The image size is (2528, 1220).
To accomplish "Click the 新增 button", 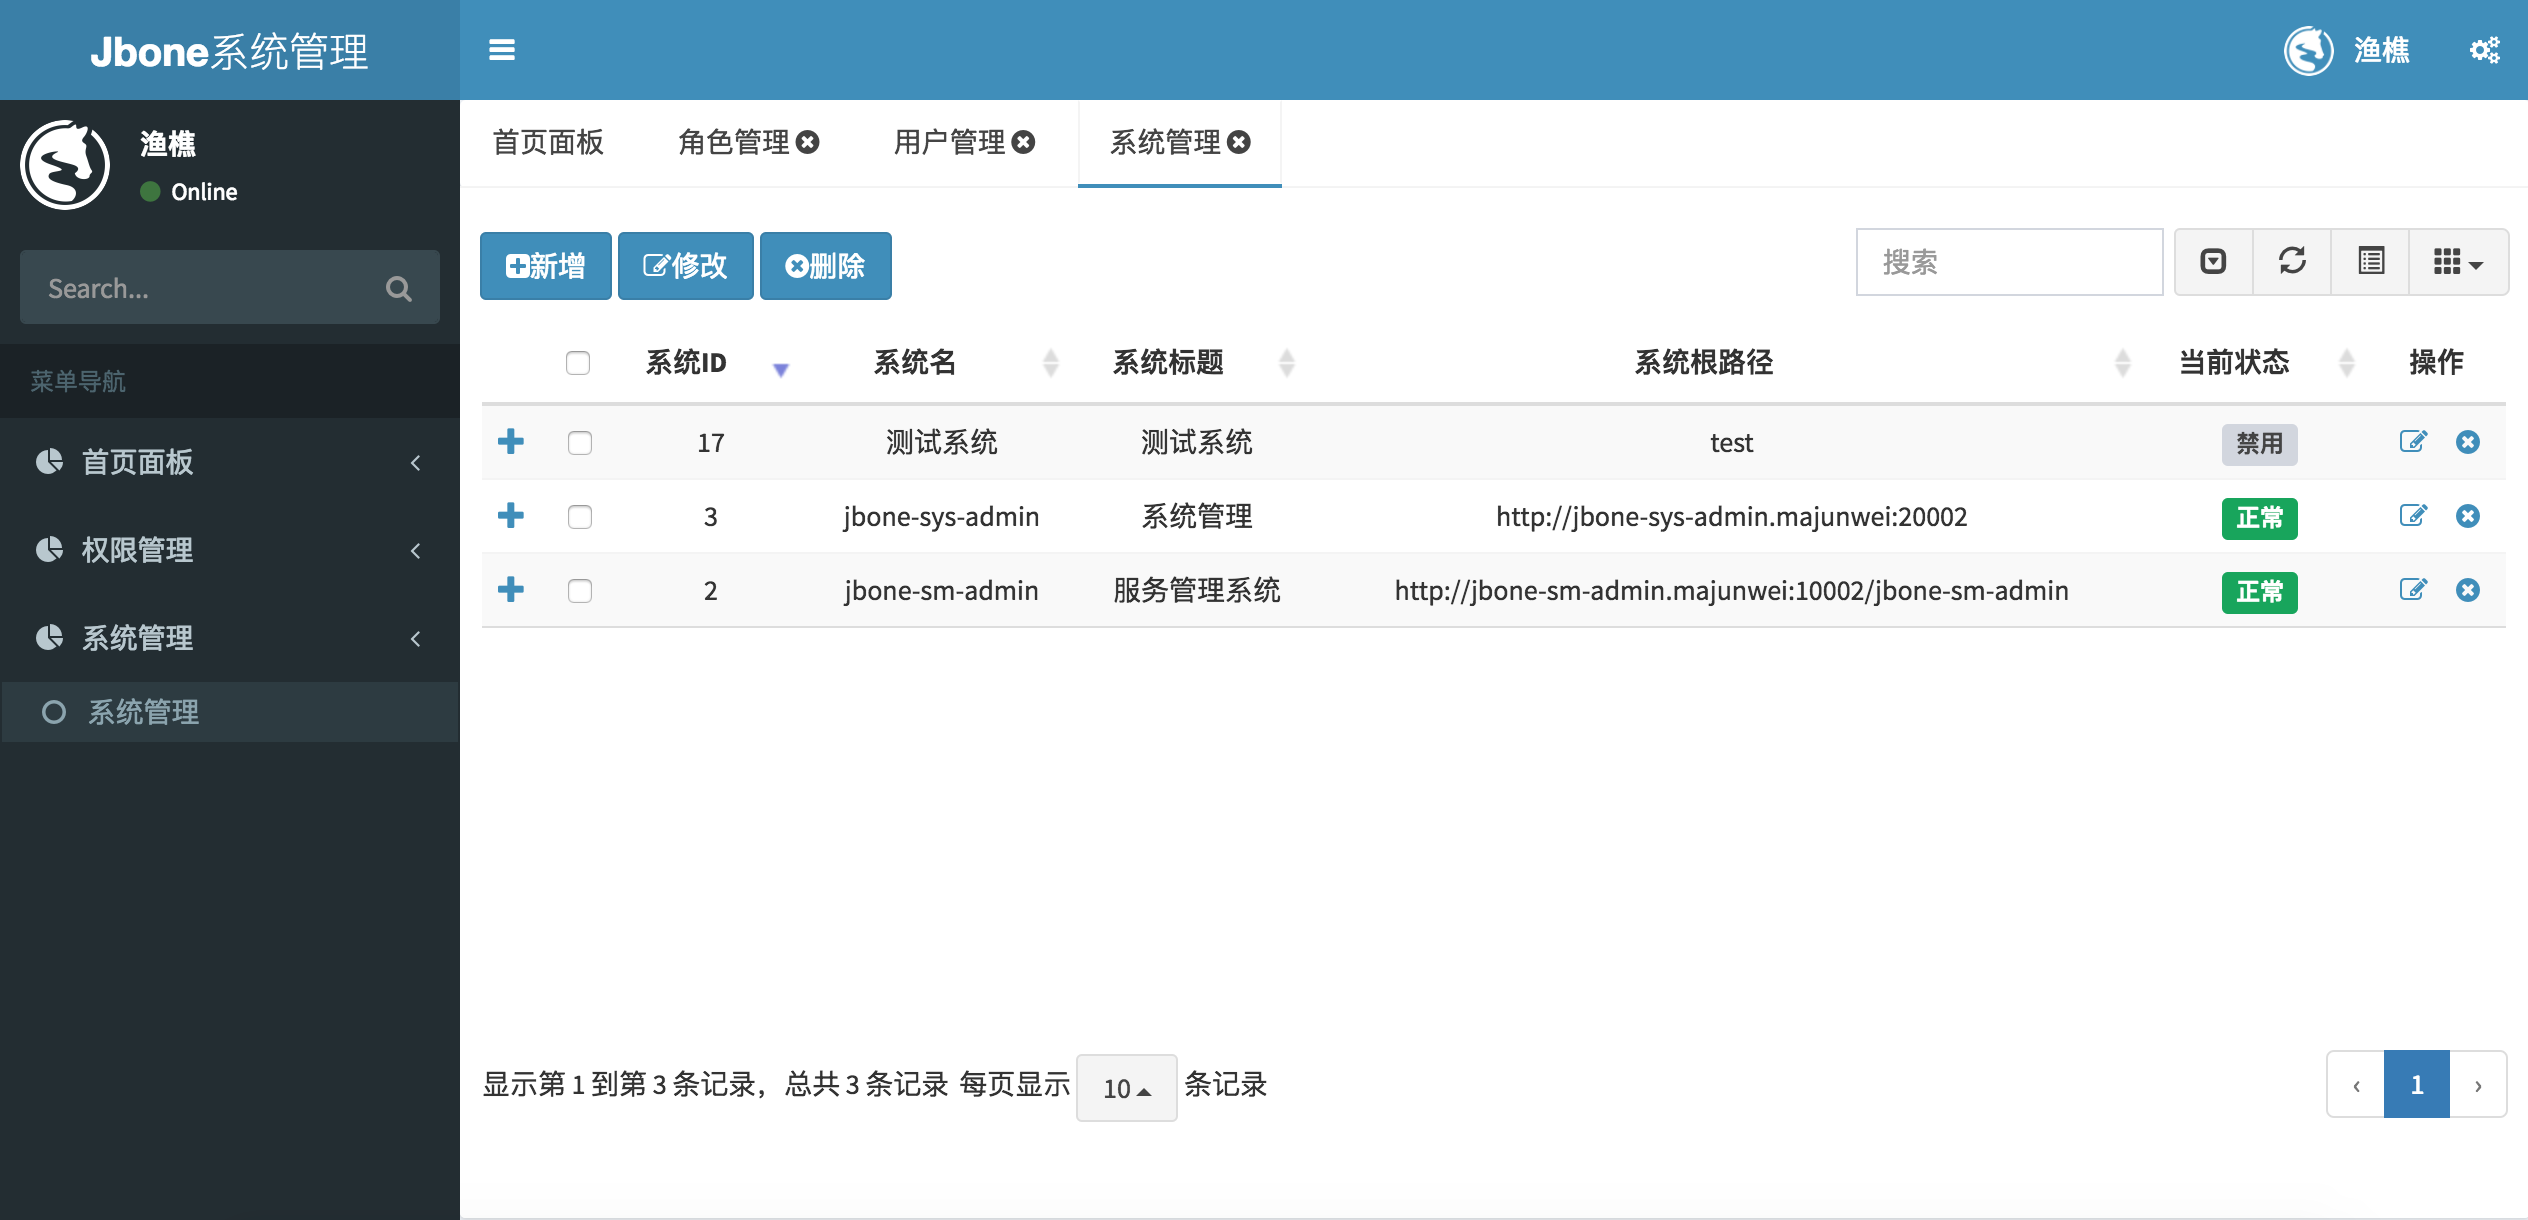I will [545, 266].
